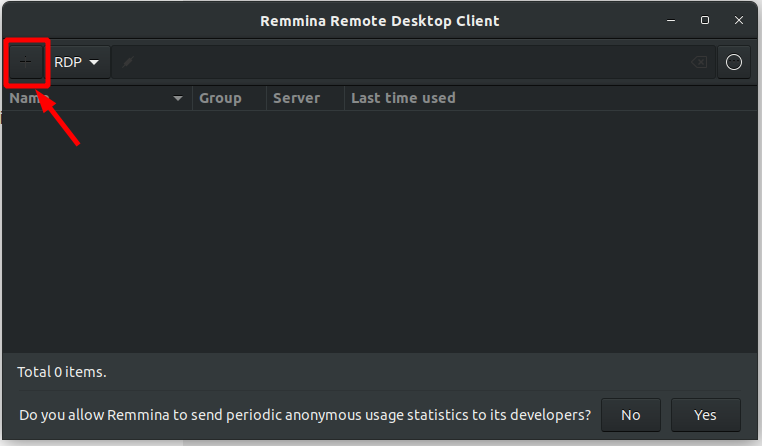Click the empty connection list area
The height and width of the screenshot is (446, 762).
[380, 230]
